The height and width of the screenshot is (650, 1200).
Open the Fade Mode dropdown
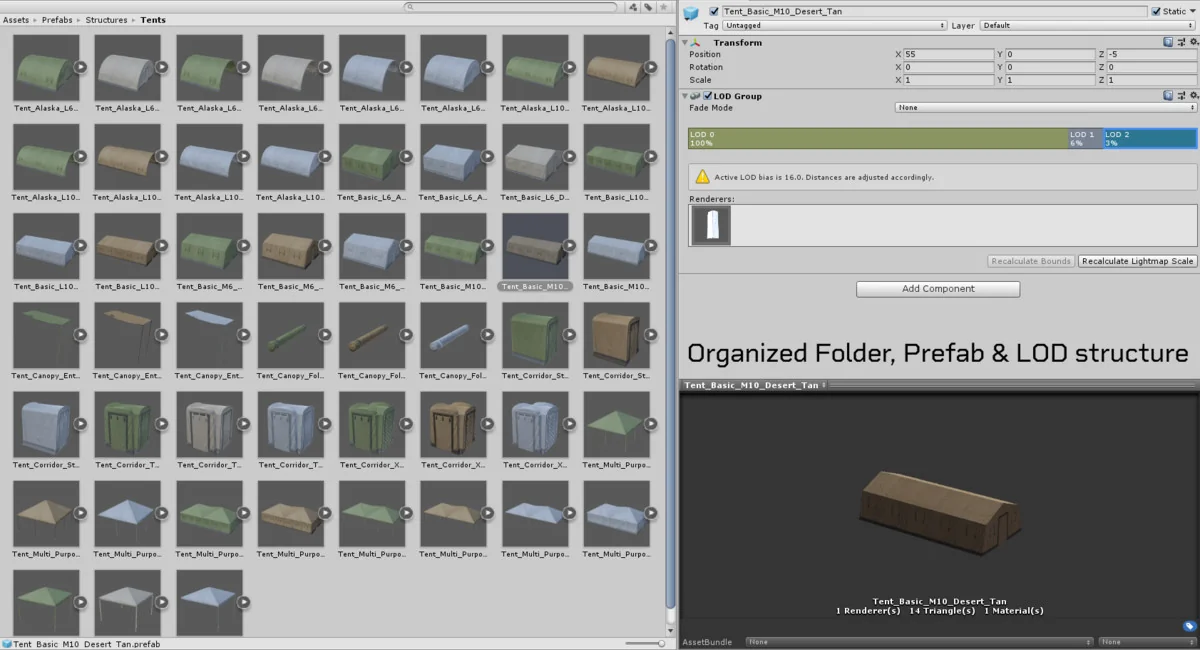coord(1045,107)
